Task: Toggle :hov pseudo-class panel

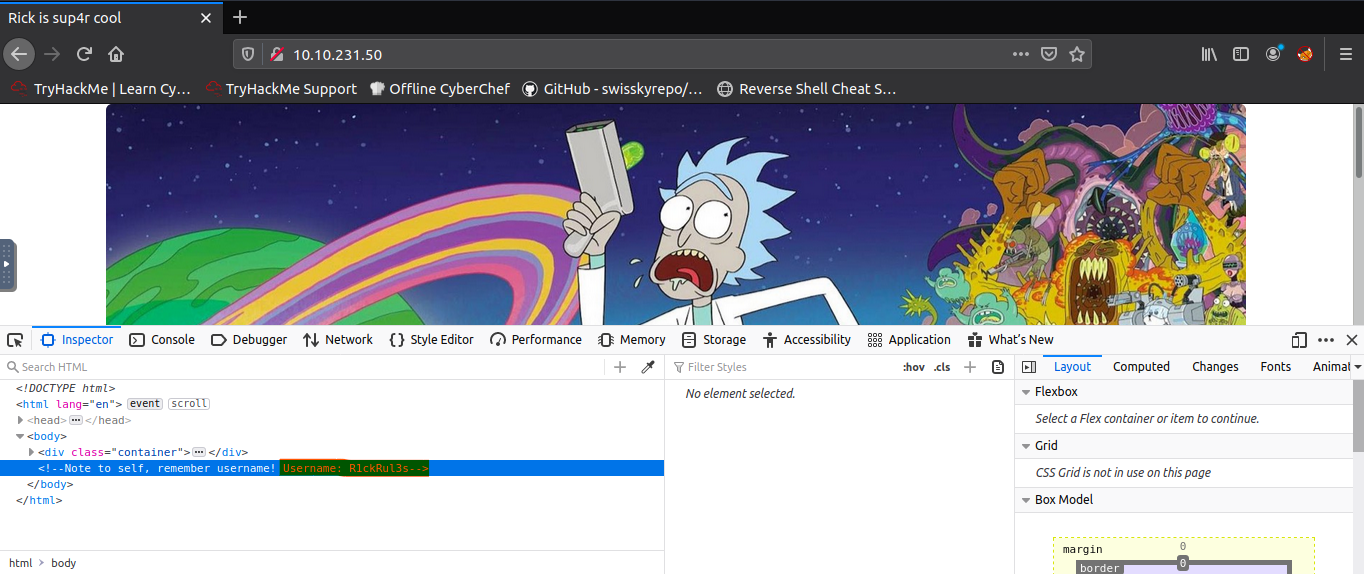Action: (x=913, y=367)
